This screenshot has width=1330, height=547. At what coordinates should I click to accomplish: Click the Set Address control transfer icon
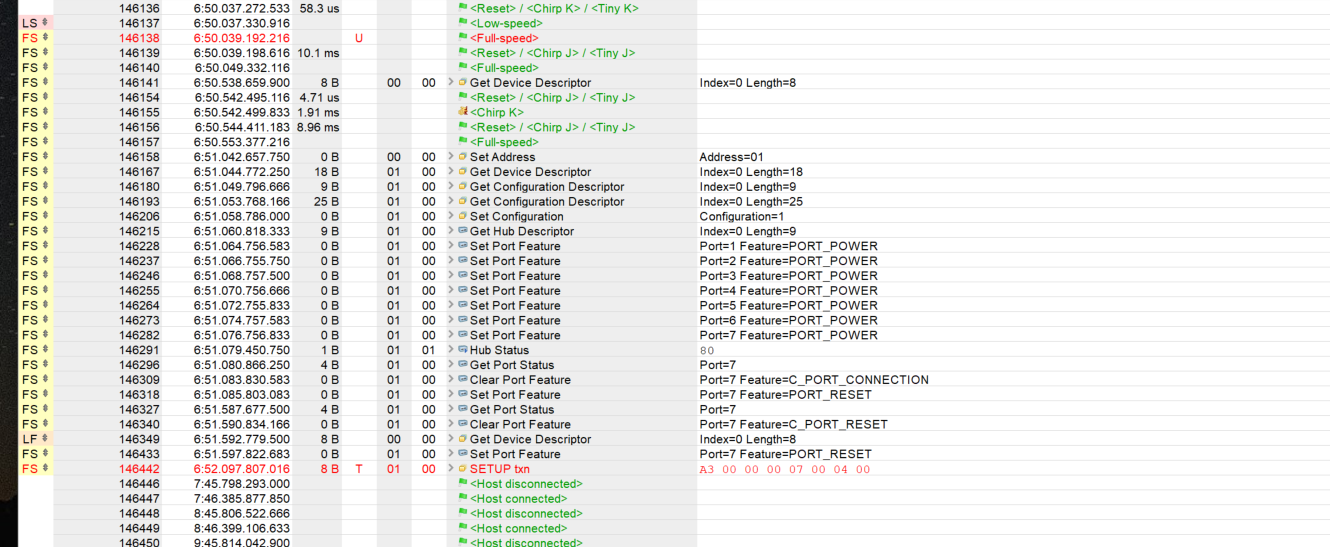pos(462,157)
